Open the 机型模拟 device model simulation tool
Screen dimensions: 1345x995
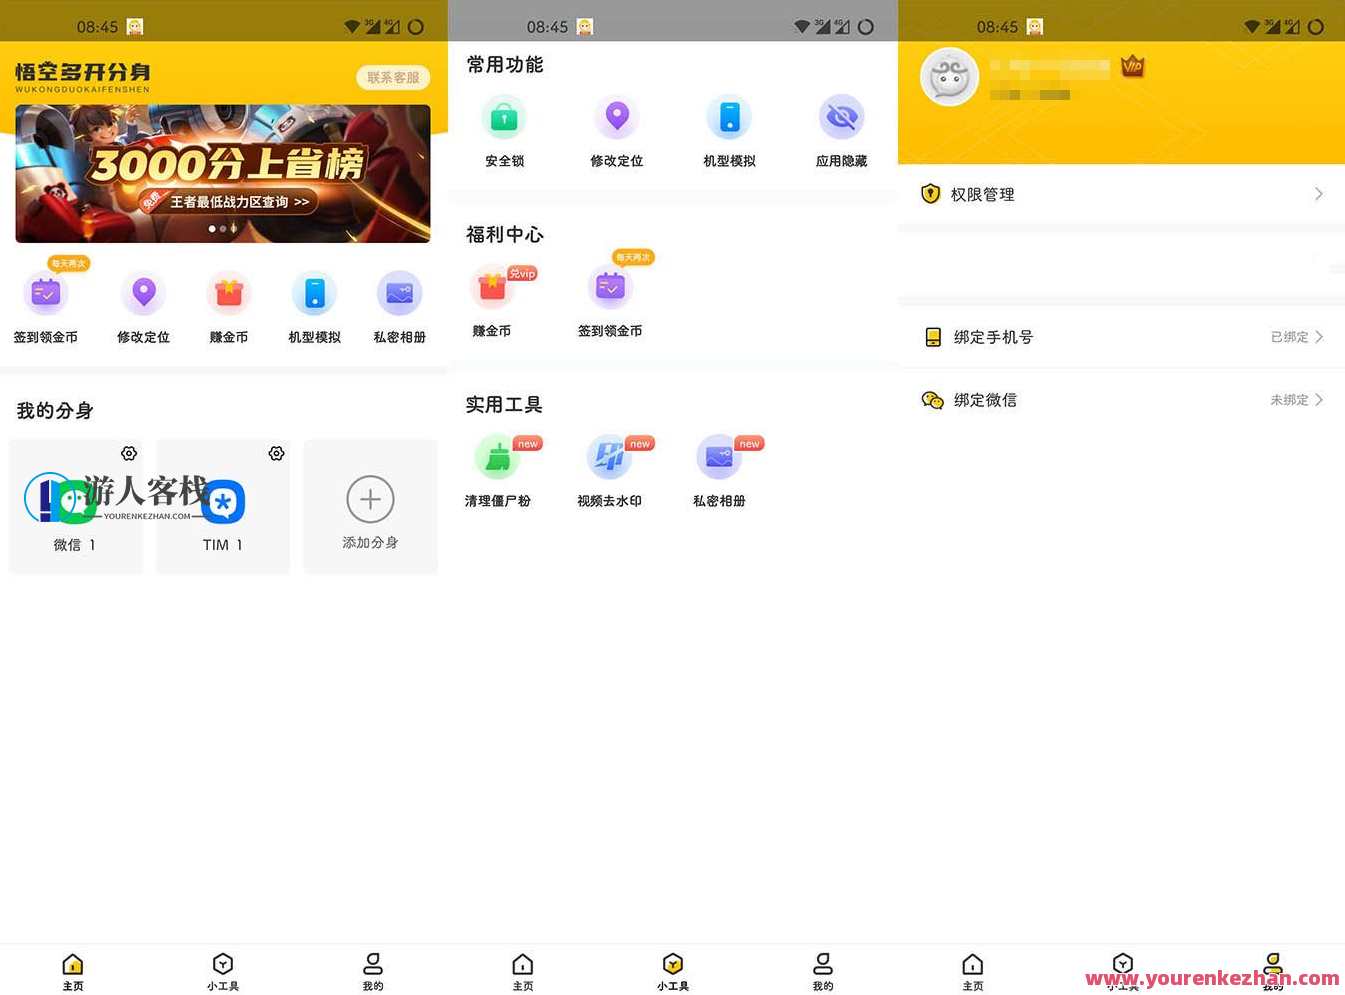[729, 118]
